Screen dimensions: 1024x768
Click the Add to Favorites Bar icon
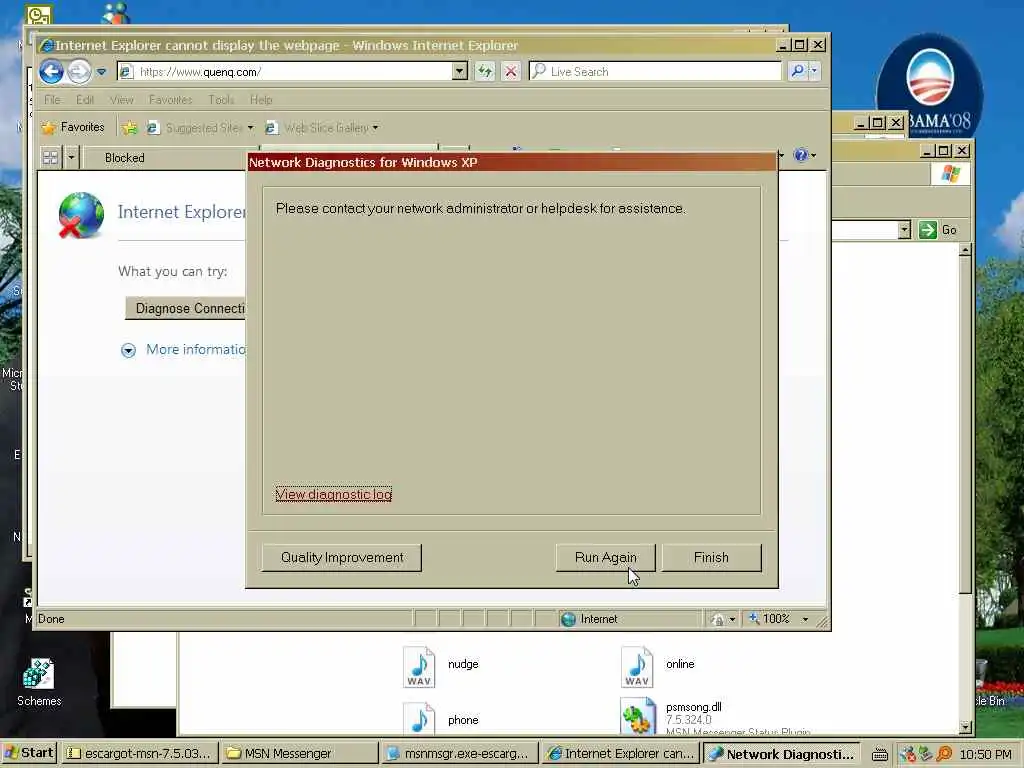130,128
